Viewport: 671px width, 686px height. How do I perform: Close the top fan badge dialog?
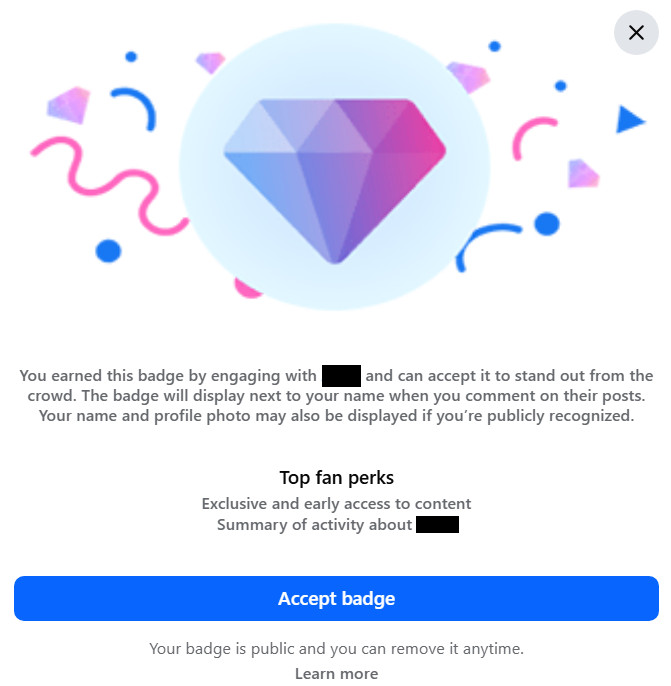636,32
